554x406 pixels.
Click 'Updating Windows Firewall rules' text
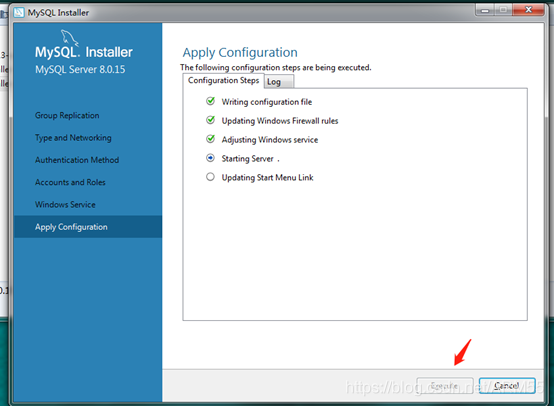click(280, 121)
